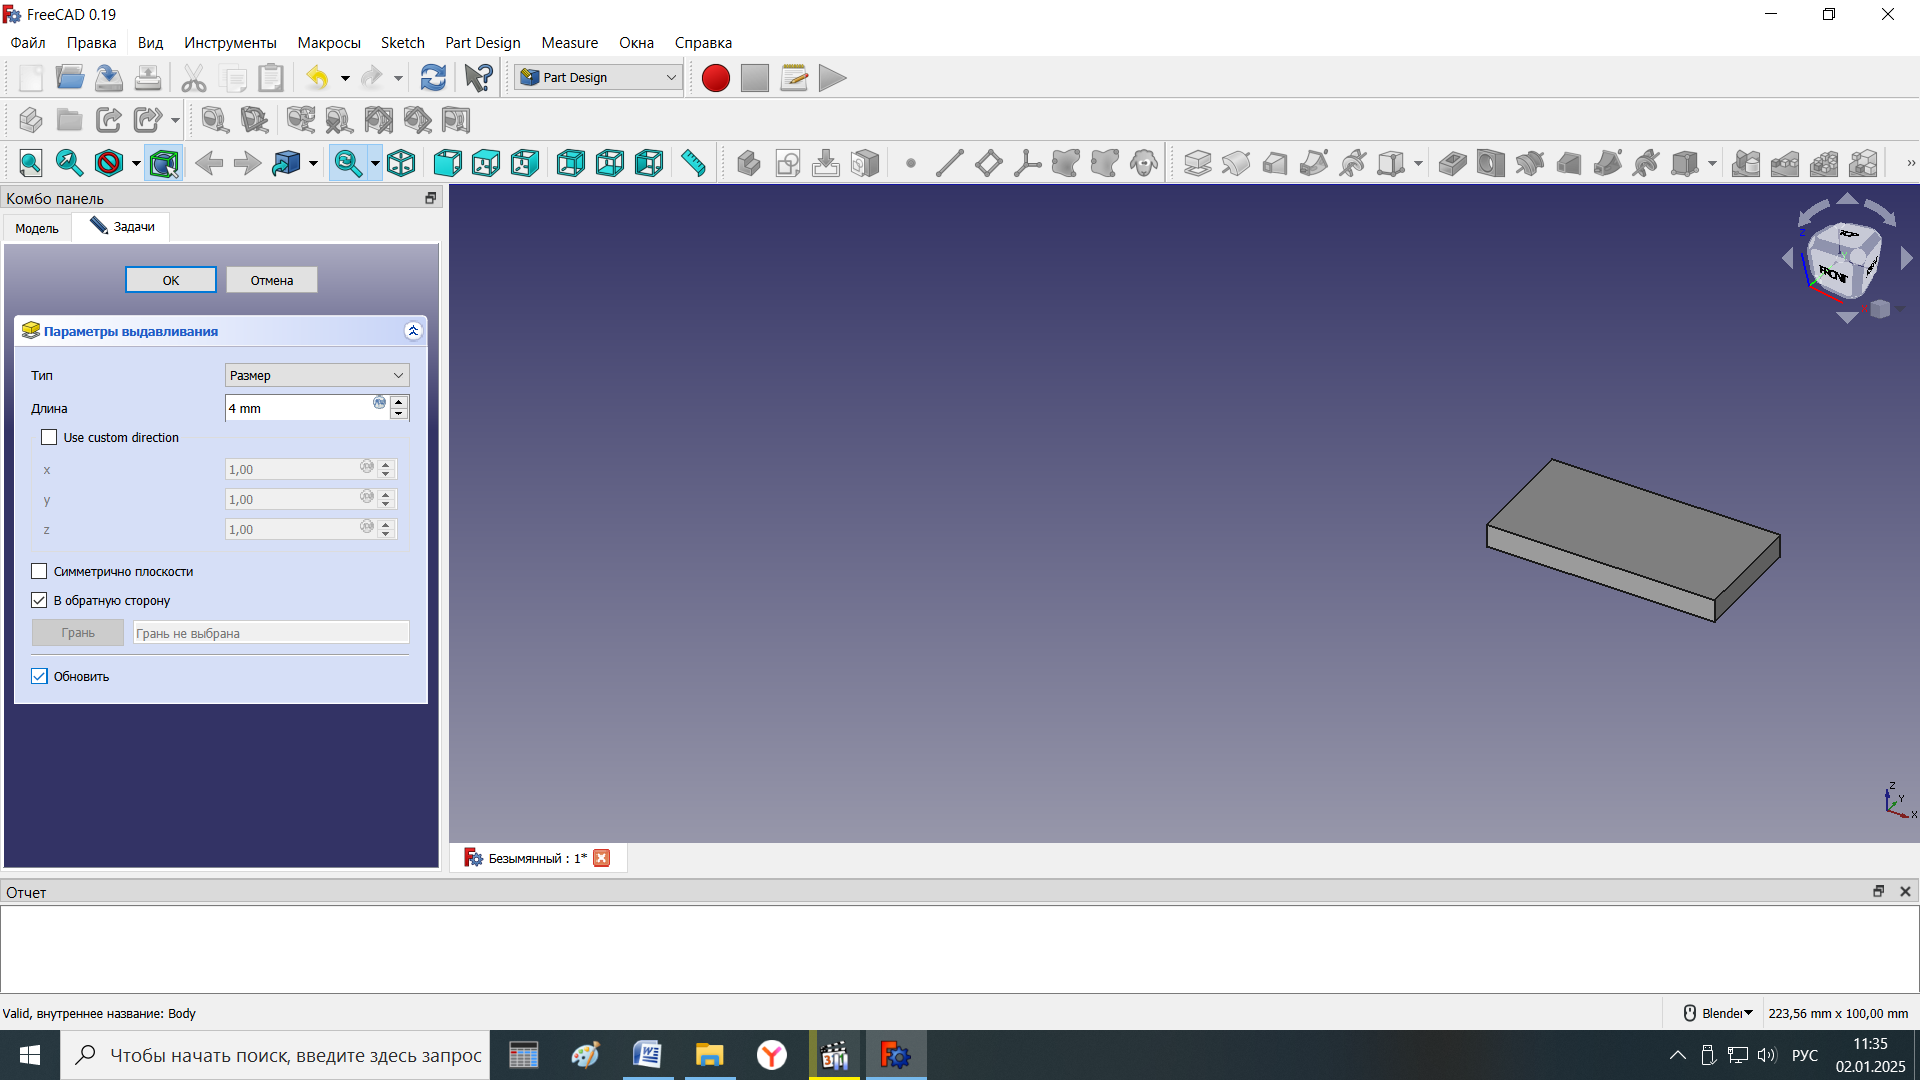The image size is (1920, 1080).
Task: Uncheck the reversed direction checkbox
Action: click(39, 601)
